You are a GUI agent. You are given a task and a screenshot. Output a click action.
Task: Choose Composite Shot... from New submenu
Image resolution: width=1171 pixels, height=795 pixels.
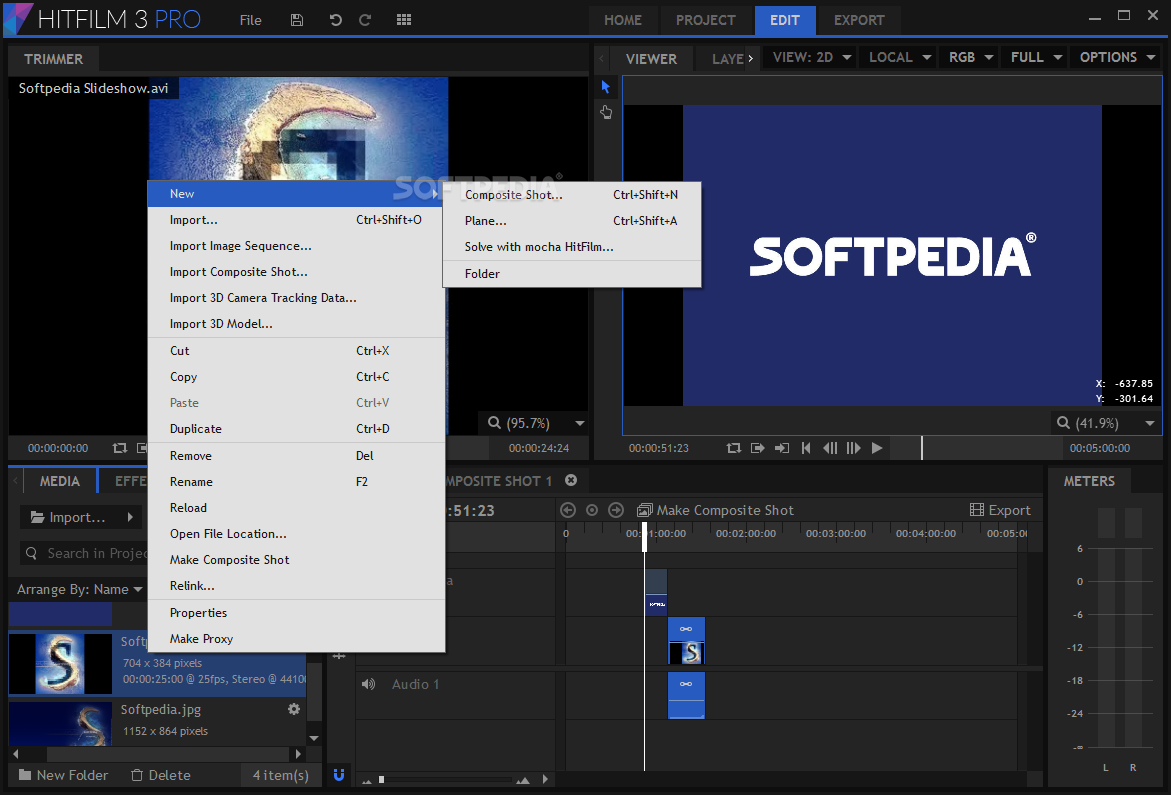[571, 195]
